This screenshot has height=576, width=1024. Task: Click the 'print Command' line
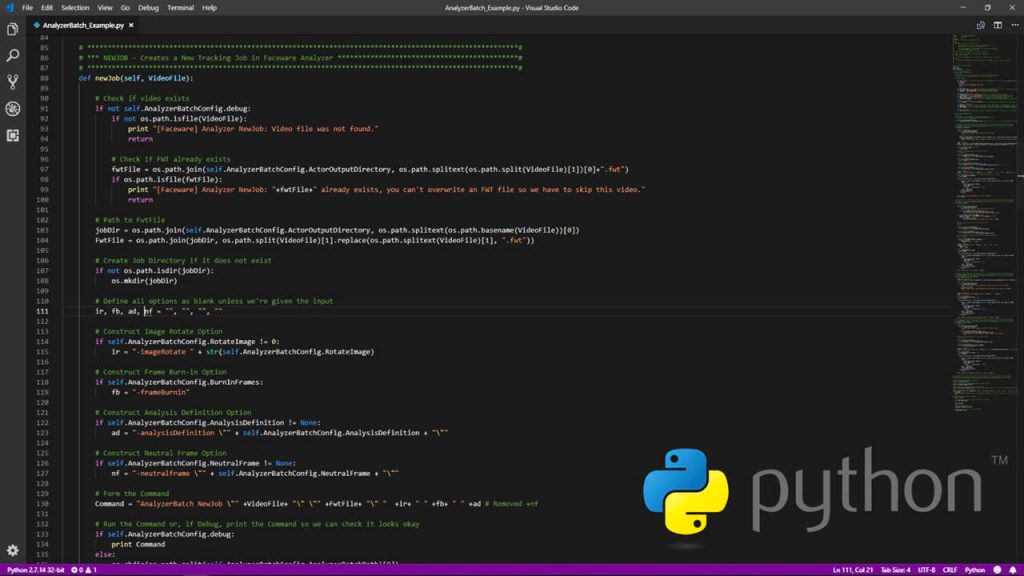(x=138, y=545)
